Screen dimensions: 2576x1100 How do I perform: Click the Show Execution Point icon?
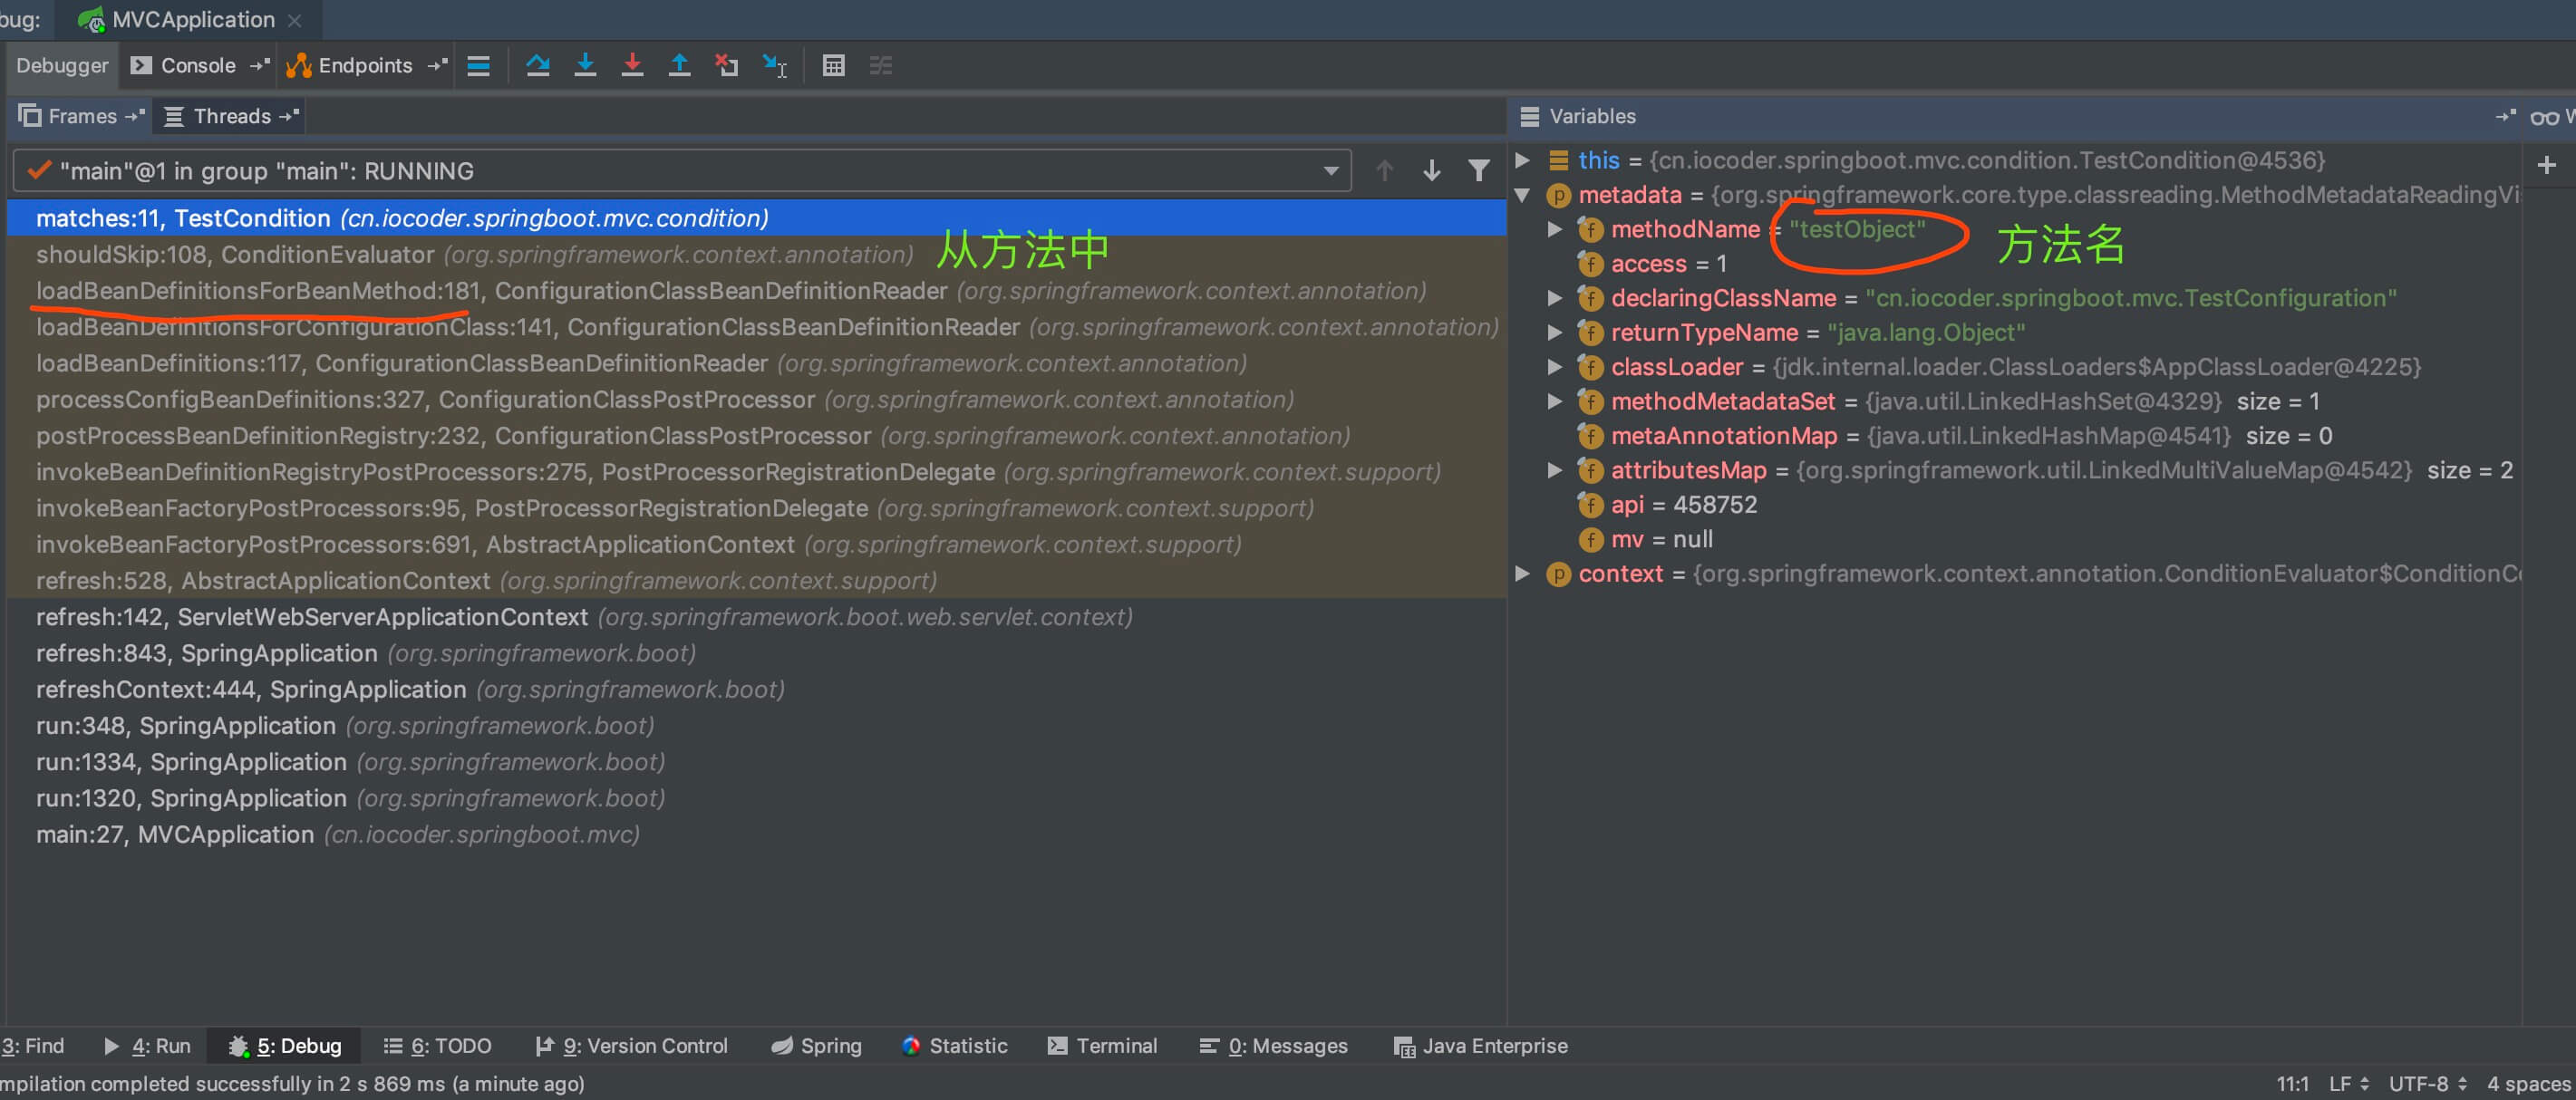(479, 65)
